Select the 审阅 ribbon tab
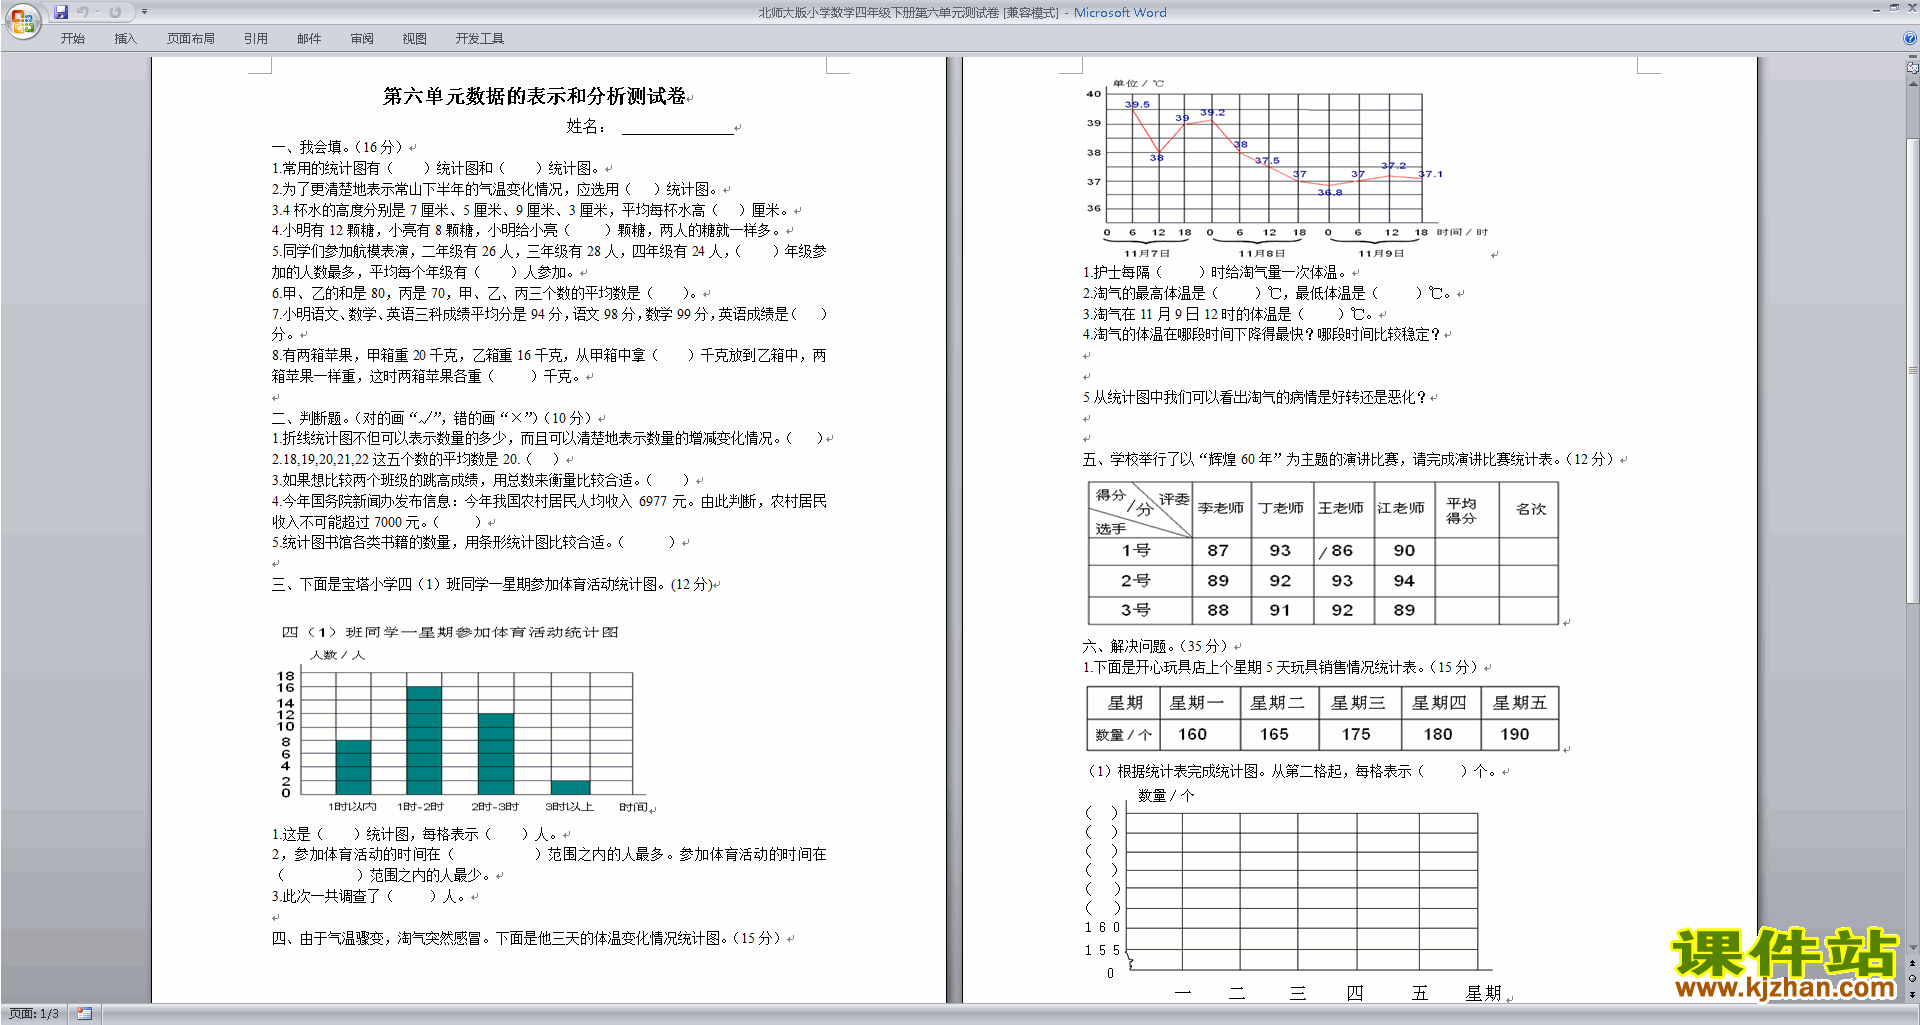Image resolution: width=1920 pixels, height=1025 pixels. coord(362,38)
